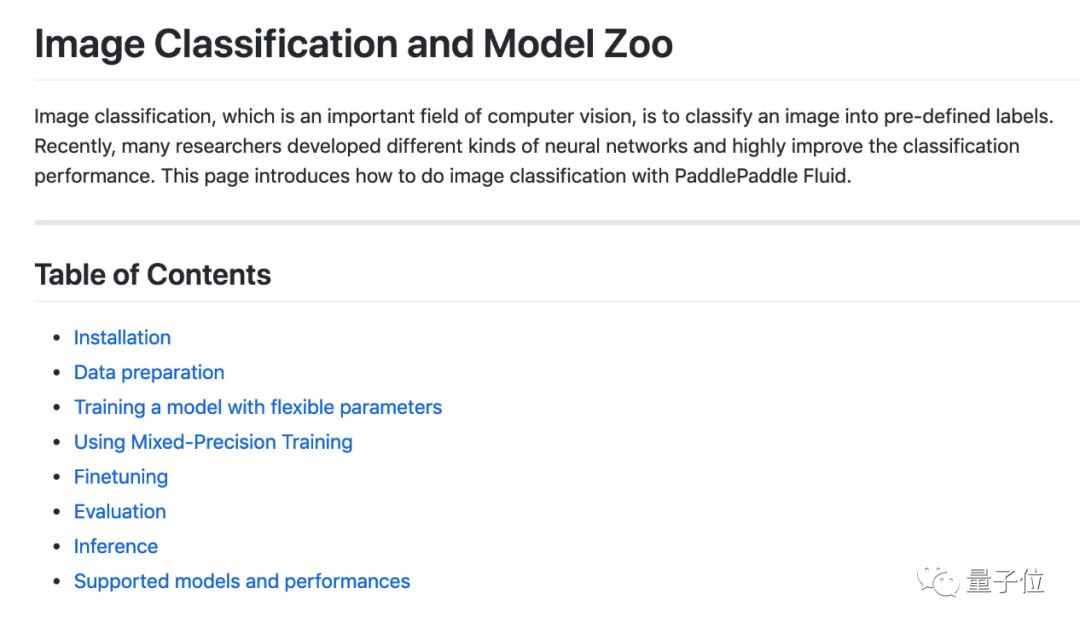1080x629 pixels.
Task: Jump to Using Mixed-Precision Training
Action: pyautogui.click(x=213, y=442)
